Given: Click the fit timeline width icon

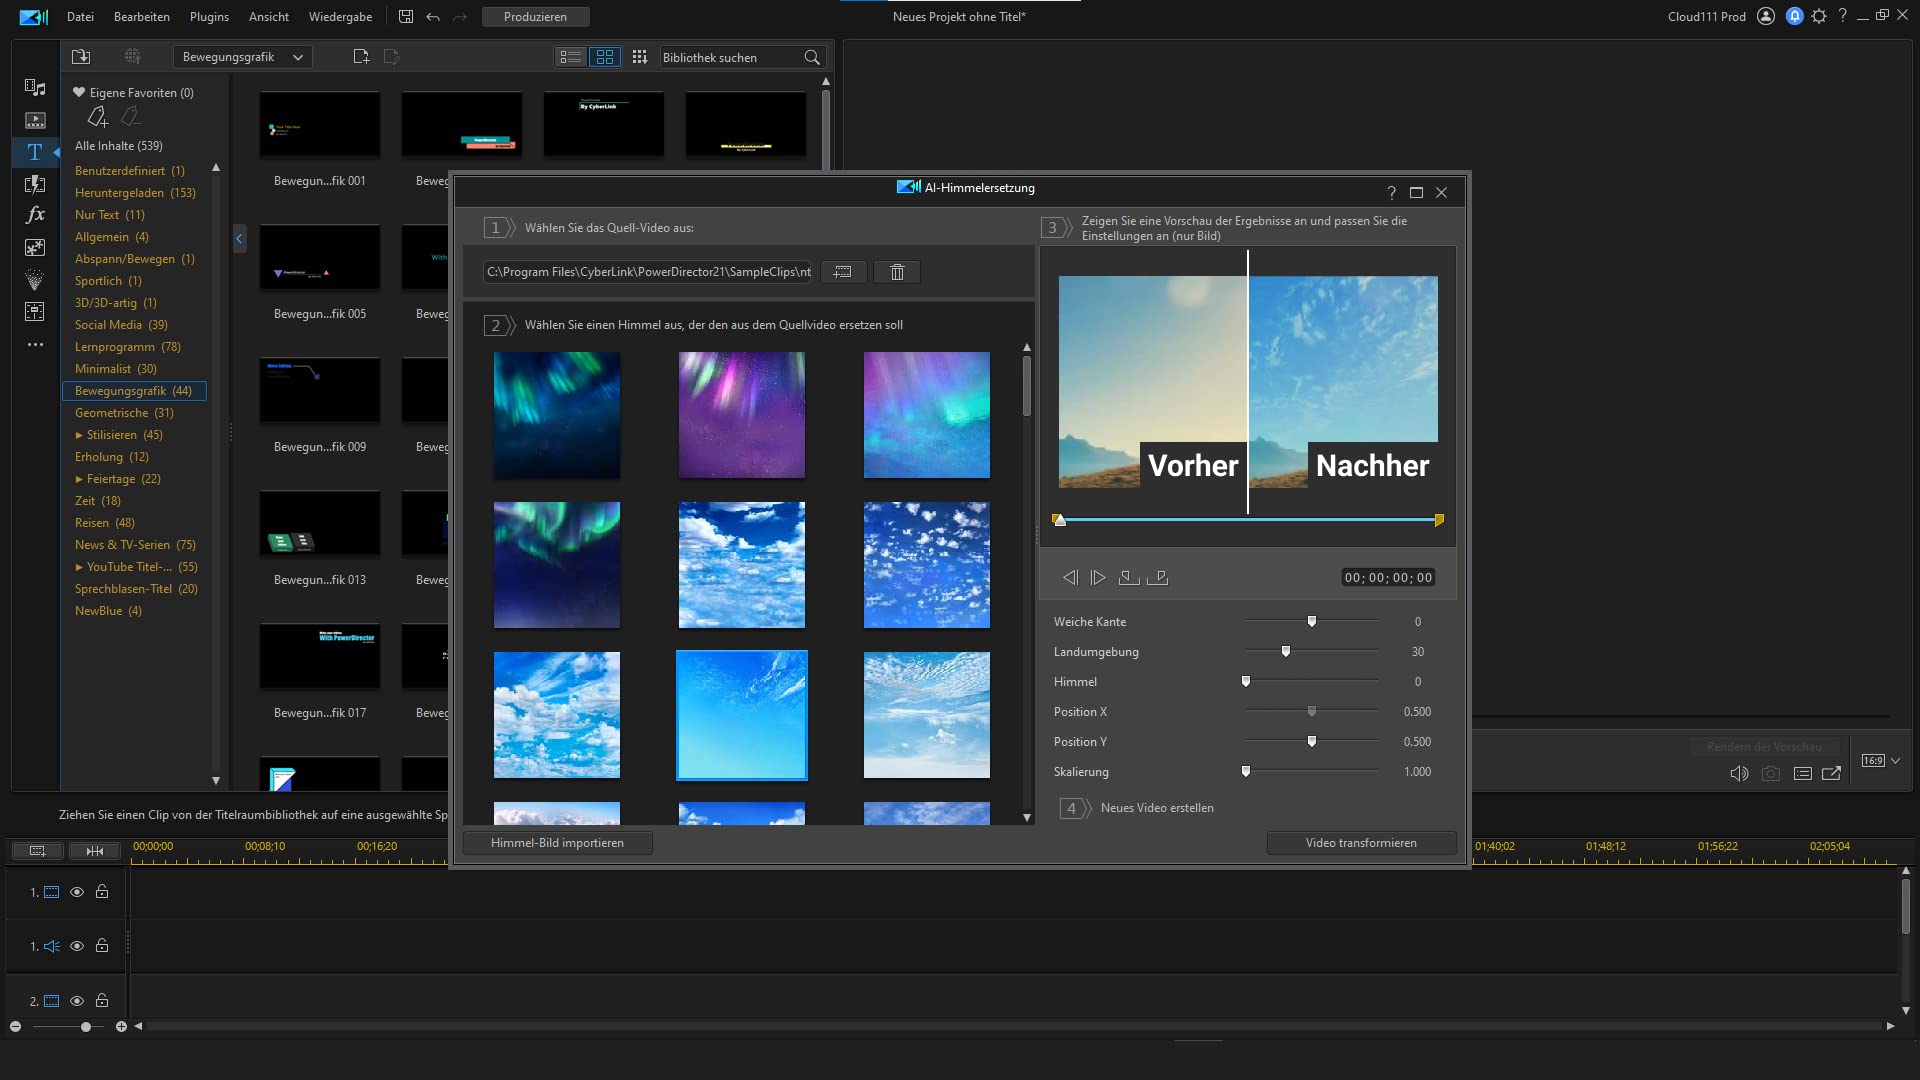Looking at the screenshot, I should pyautogui.click(x=95, y=851).
